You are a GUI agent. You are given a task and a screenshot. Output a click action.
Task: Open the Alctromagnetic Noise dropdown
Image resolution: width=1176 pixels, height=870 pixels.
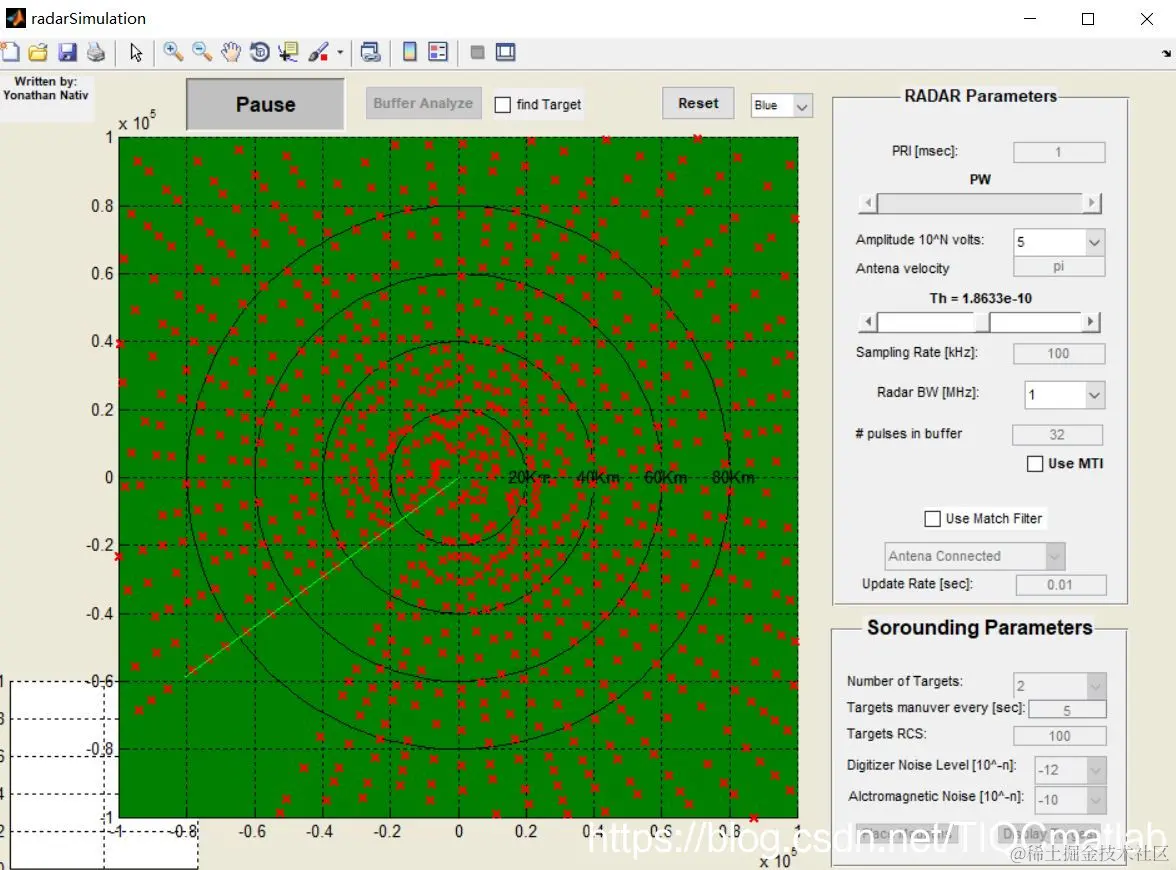(1070, 800)
